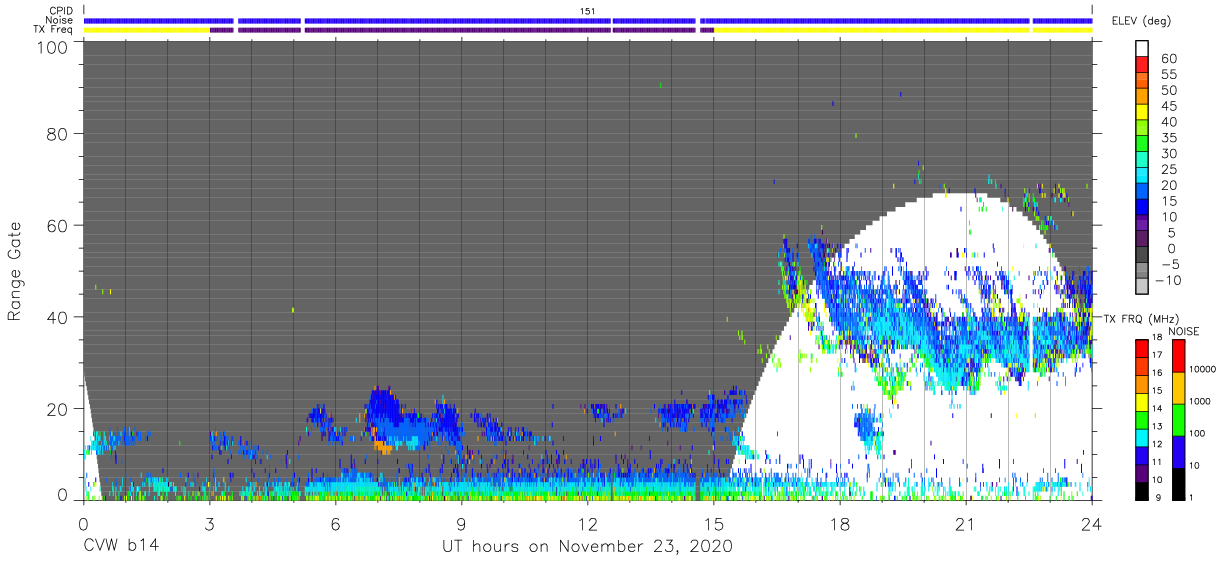Click NOISE scale label '1000'
This screenshot has width=1228, height=567.
pyautogui.click(x=1202, y=401)
